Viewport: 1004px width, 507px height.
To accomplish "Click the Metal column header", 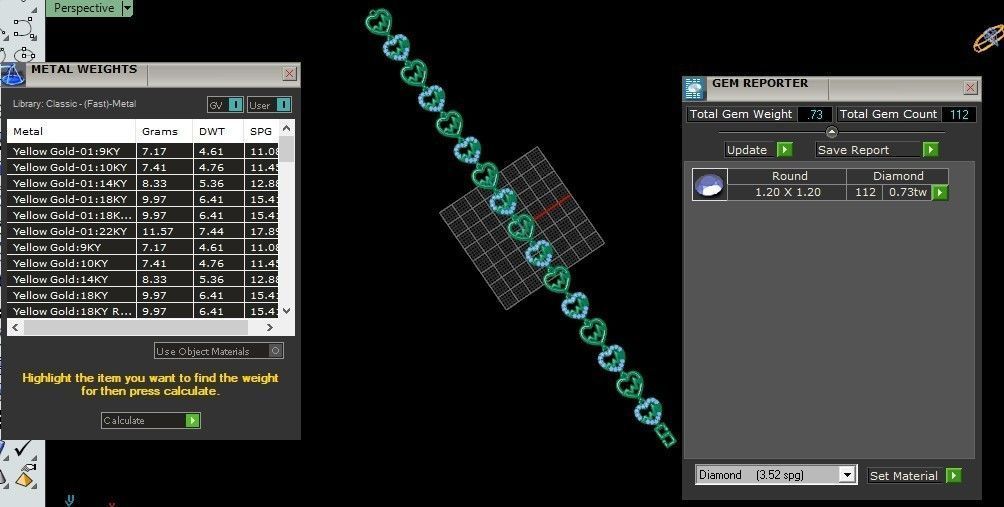I will pyautogui.click(x=71, y=131).
